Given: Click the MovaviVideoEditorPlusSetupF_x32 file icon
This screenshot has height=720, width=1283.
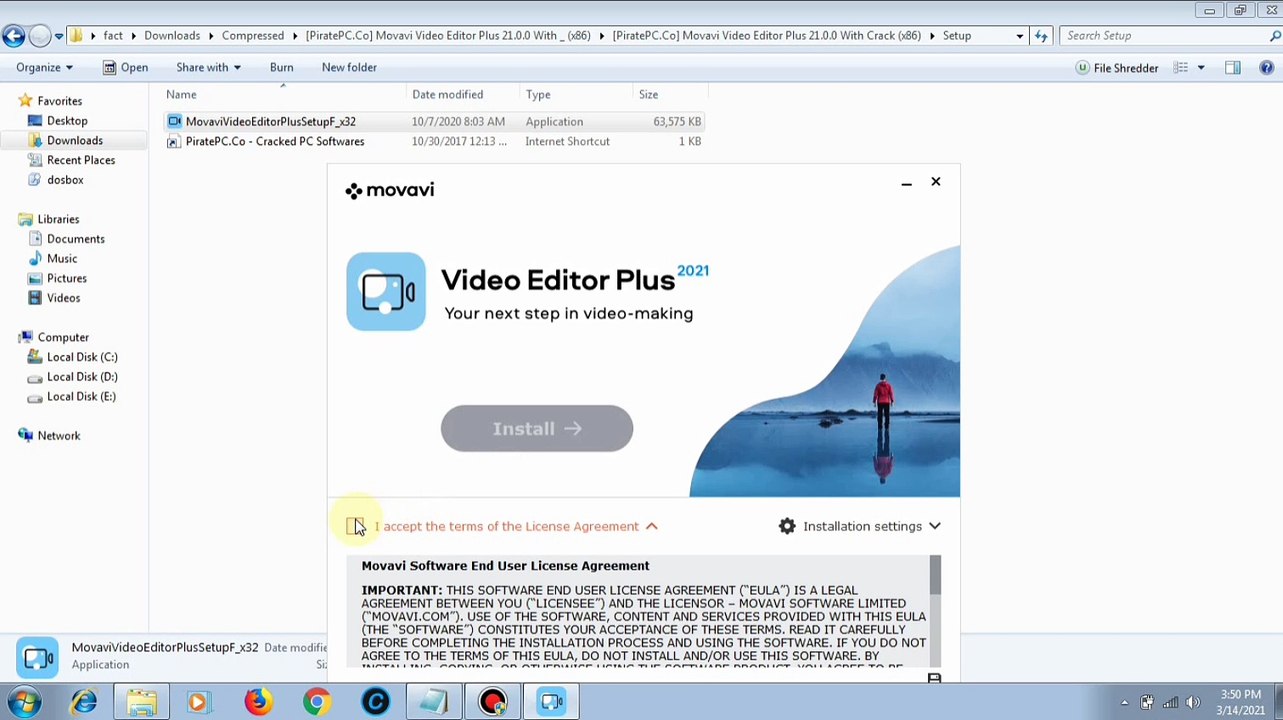Looking at the screenshot, I should pos(174,121).
